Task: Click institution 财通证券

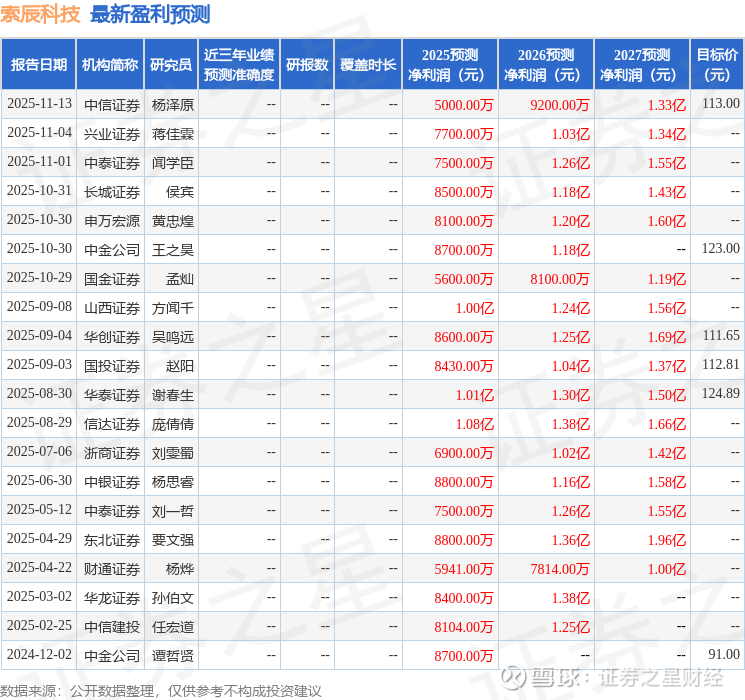Action: click(x=112, y=569)
